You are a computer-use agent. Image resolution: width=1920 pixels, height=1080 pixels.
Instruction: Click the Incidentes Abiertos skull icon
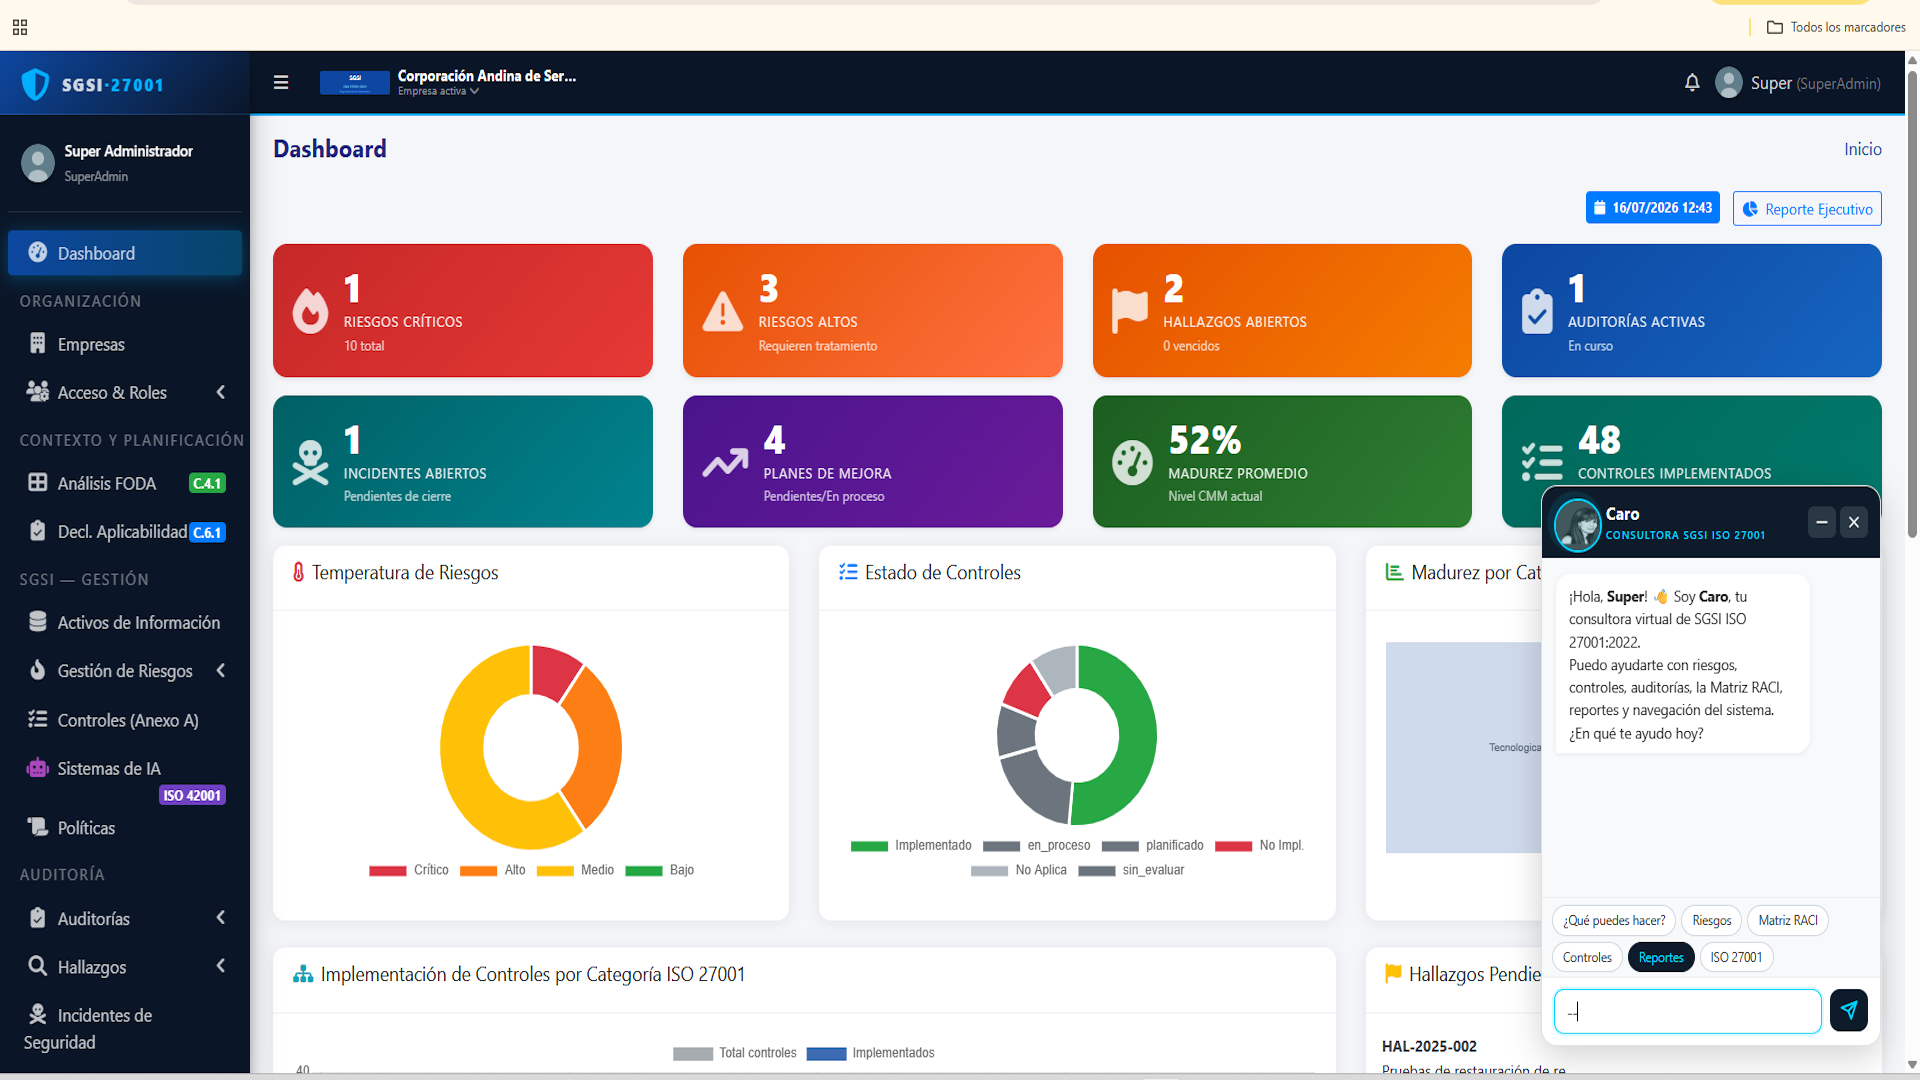point(310,463)
